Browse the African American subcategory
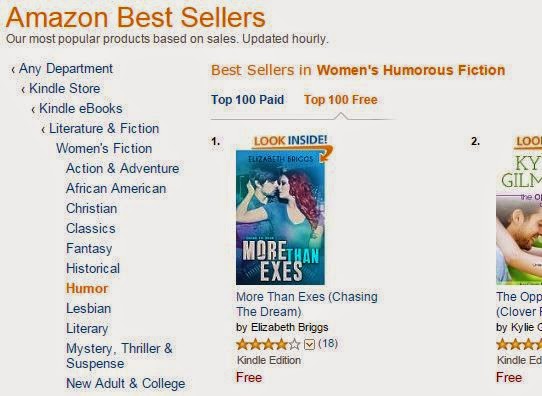The image size is (542, 396). (116, 189)
